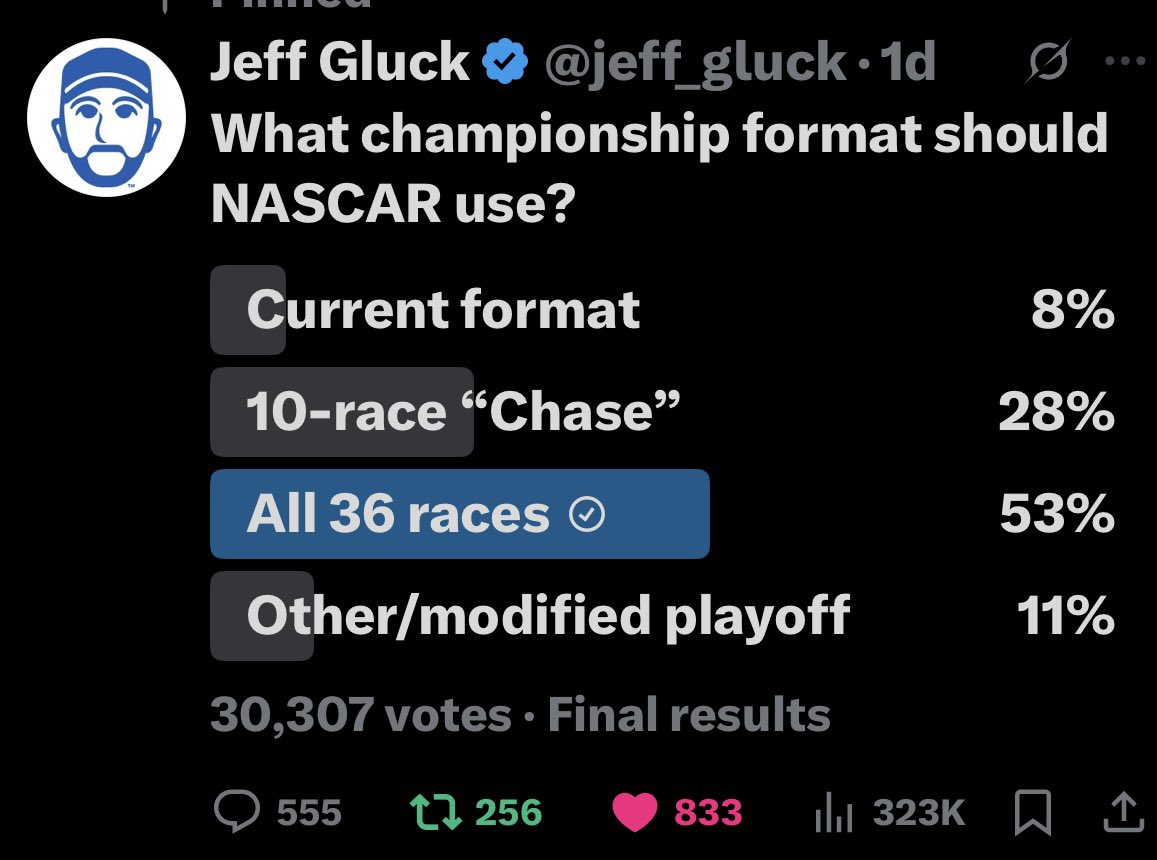This screenshot has width=1157, height=860.
Task: Like the post with heart icon
Action: pos(632,811)
